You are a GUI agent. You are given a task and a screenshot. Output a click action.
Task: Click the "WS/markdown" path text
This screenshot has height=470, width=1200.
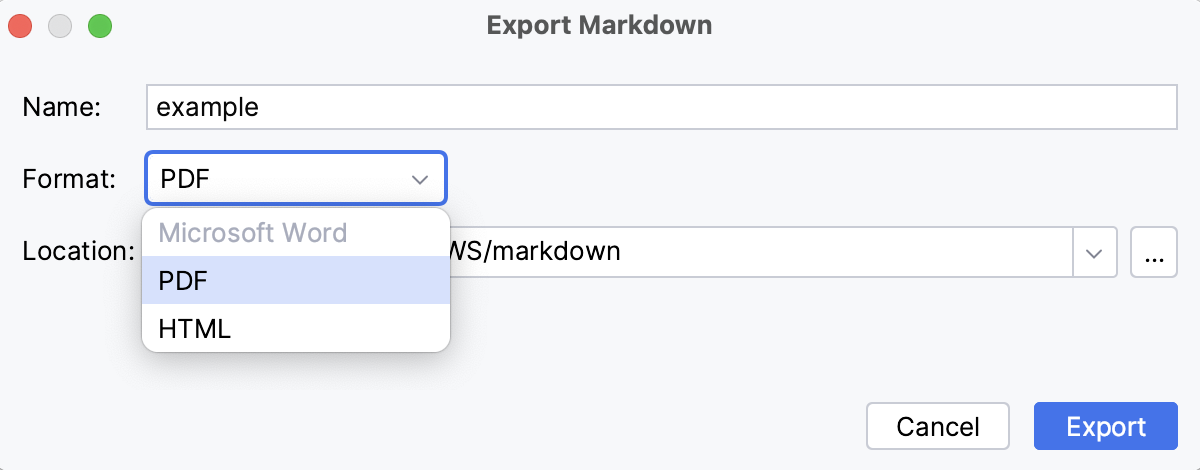(535, 250)
